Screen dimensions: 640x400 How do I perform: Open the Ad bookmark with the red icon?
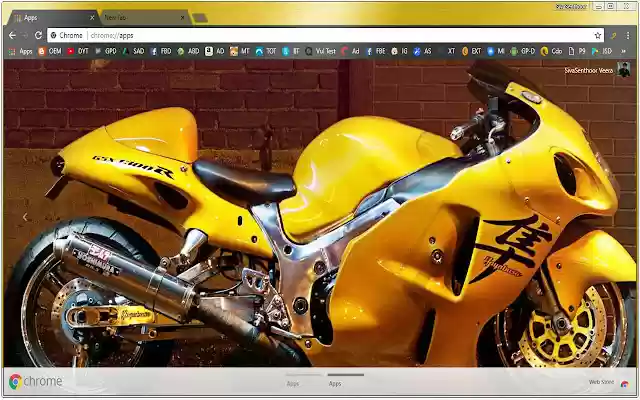click(350, 51)
